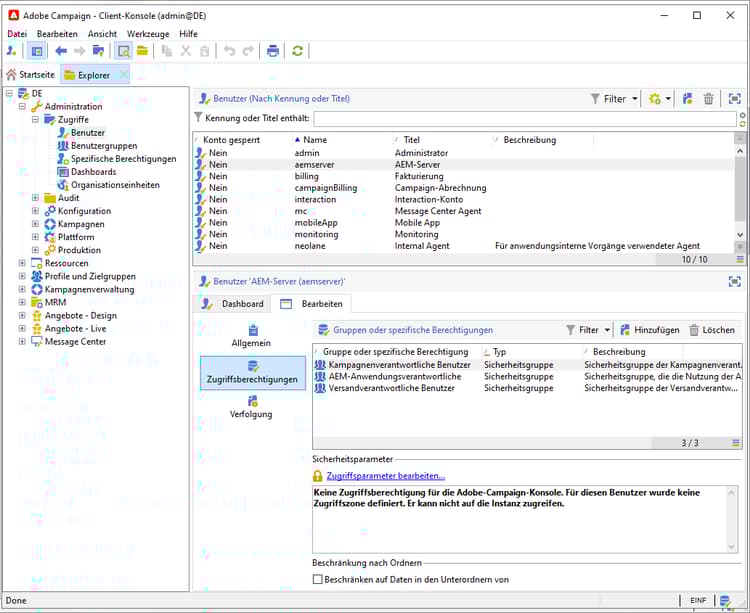This screenshot has width=750, height=613.
Task: Collapse the Zugriffe tree node
Action: (36, 119)
